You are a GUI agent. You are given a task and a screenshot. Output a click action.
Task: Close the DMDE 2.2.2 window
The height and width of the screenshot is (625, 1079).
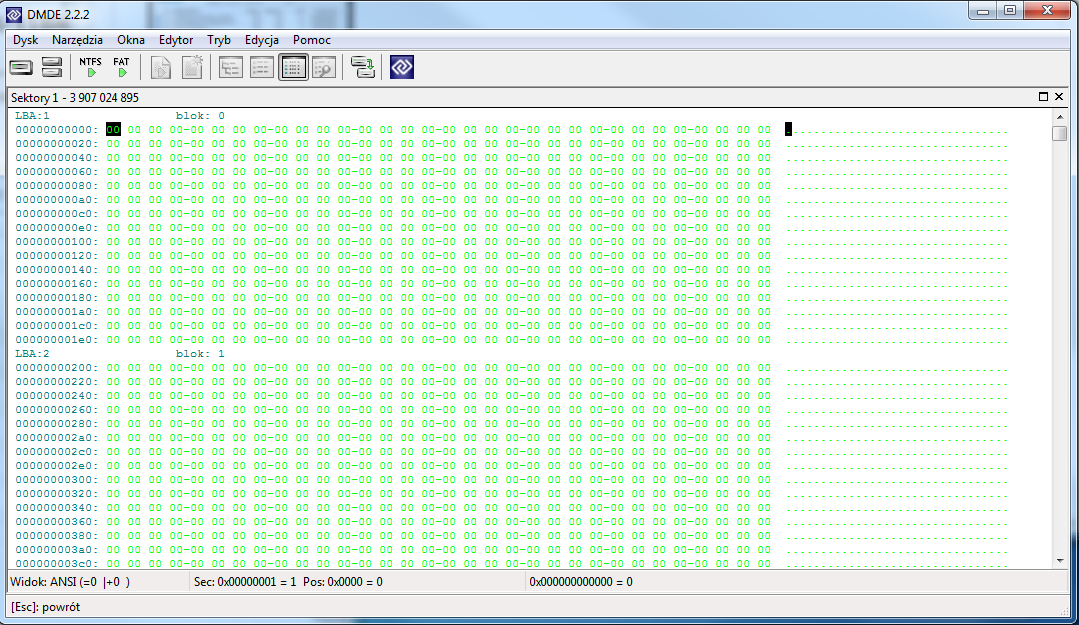[1047, 11]
